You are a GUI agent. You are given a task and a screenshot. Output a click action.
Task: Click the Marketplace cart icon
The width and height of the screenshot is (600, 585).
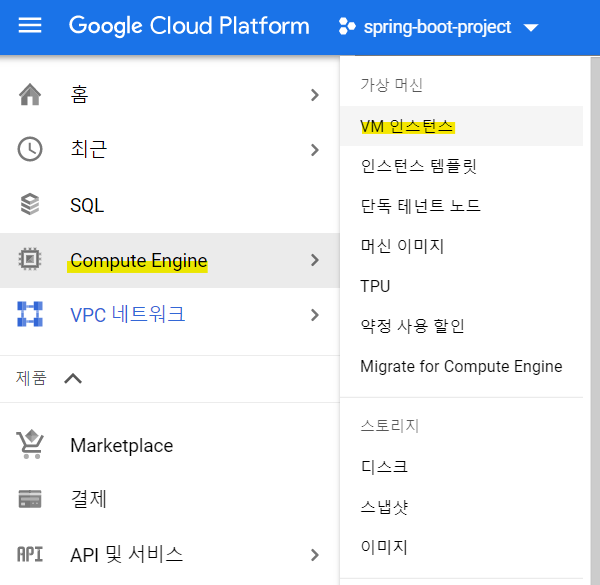tap(30, 445)
